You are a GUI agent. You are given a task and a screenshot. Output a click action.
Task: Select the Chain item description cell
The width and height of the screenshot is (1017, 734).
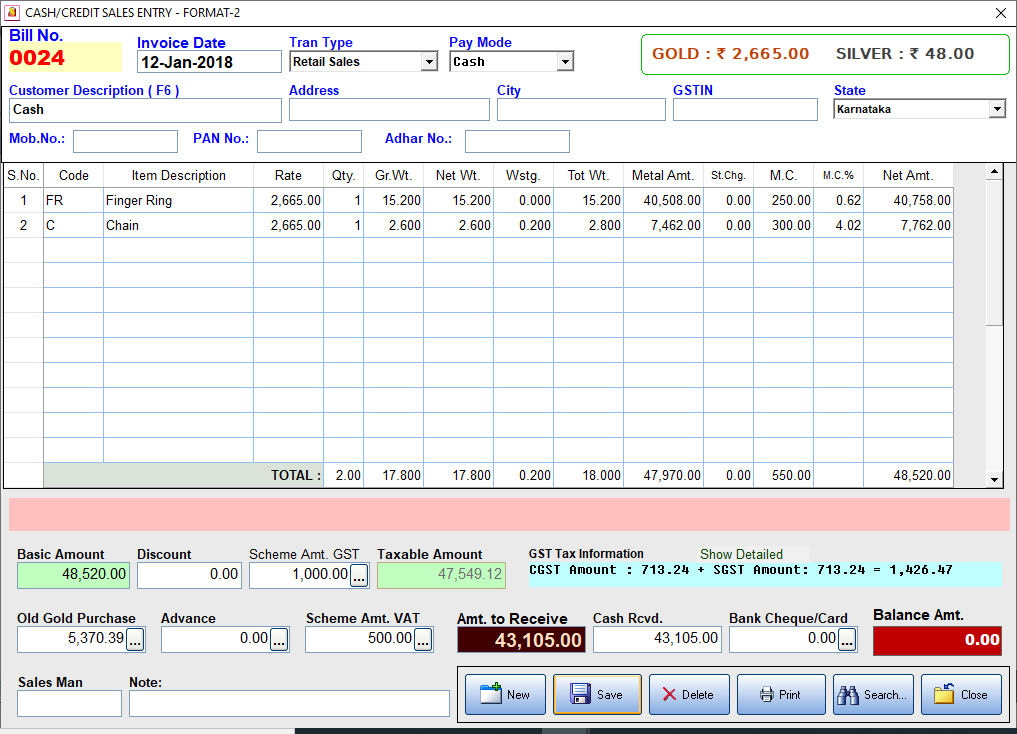click(178, 226)
